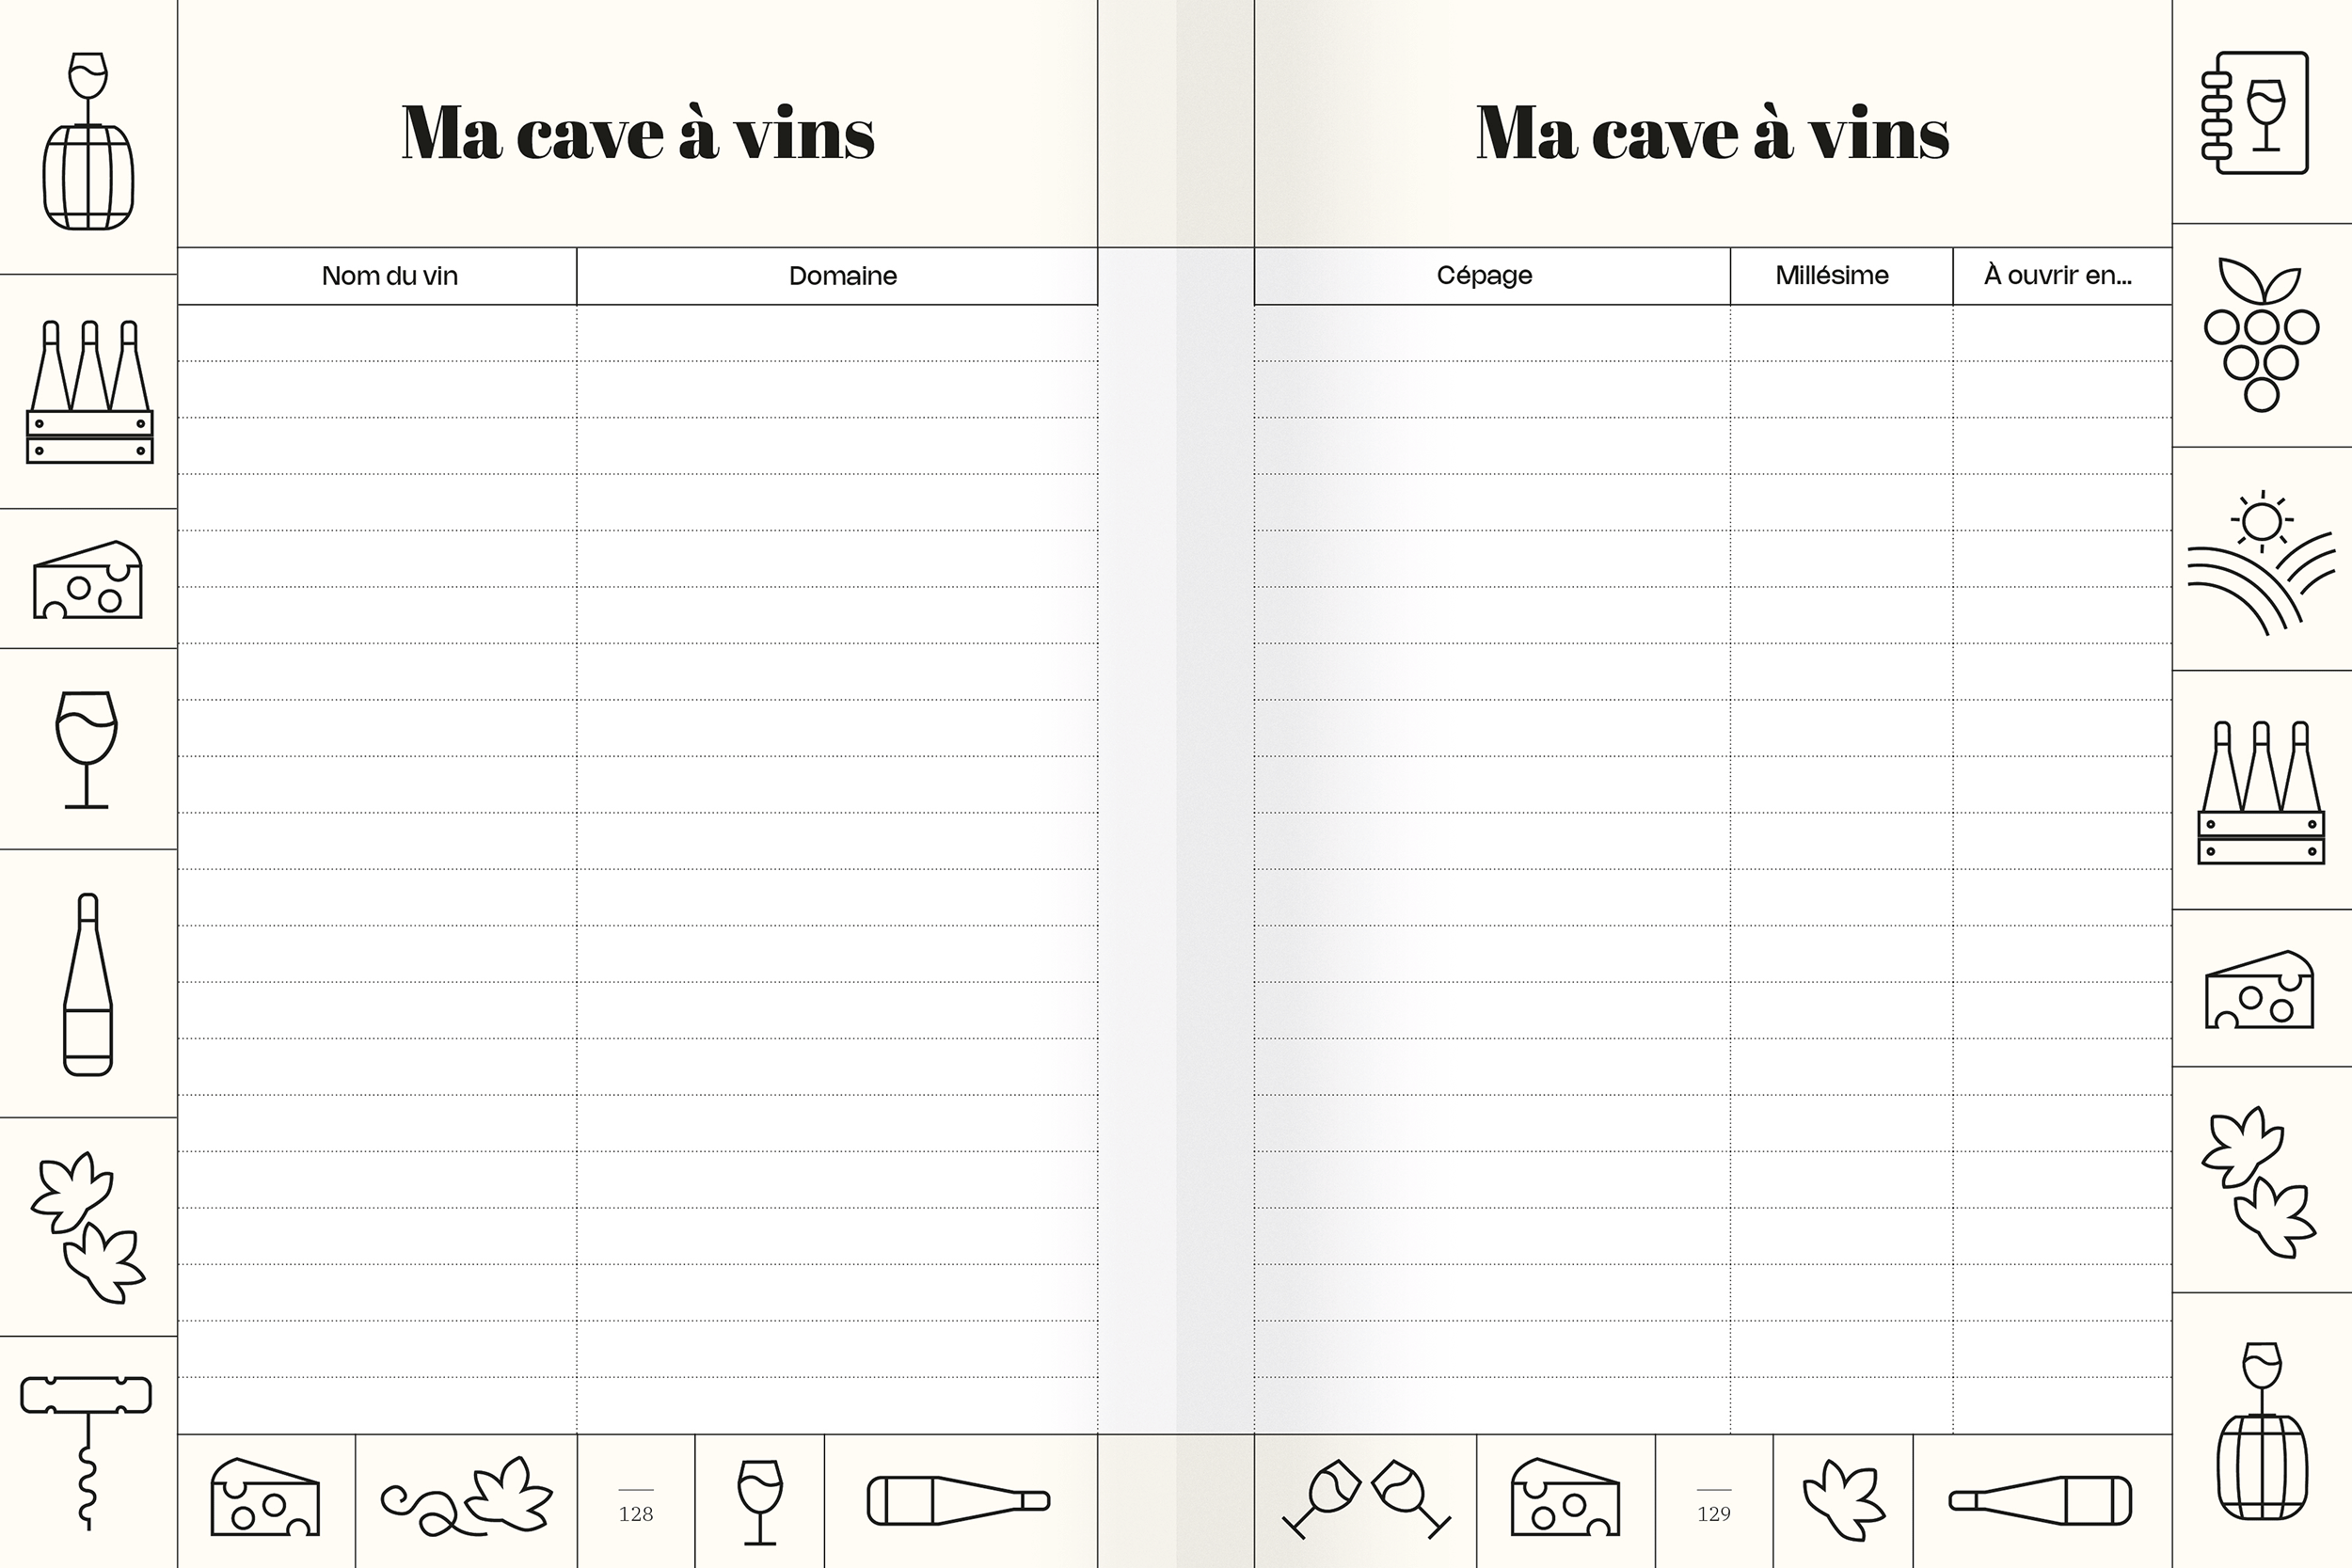Image resolution: width=2352 pixels, height=1568 pixels.
Task: Select the grape bunch icon
Action: coord(2262,334)
